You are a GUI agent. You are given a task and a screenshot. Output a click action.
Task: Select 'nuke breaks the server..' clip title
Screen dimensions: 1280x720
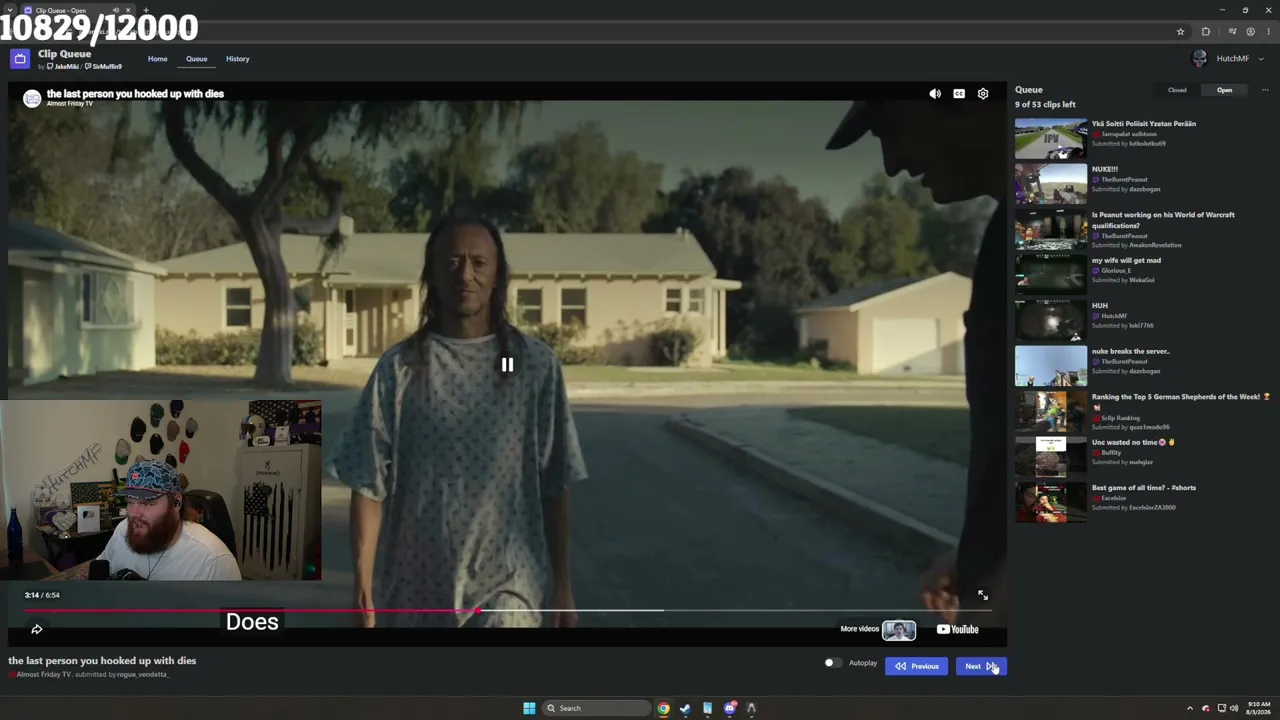pos(1130,351)
